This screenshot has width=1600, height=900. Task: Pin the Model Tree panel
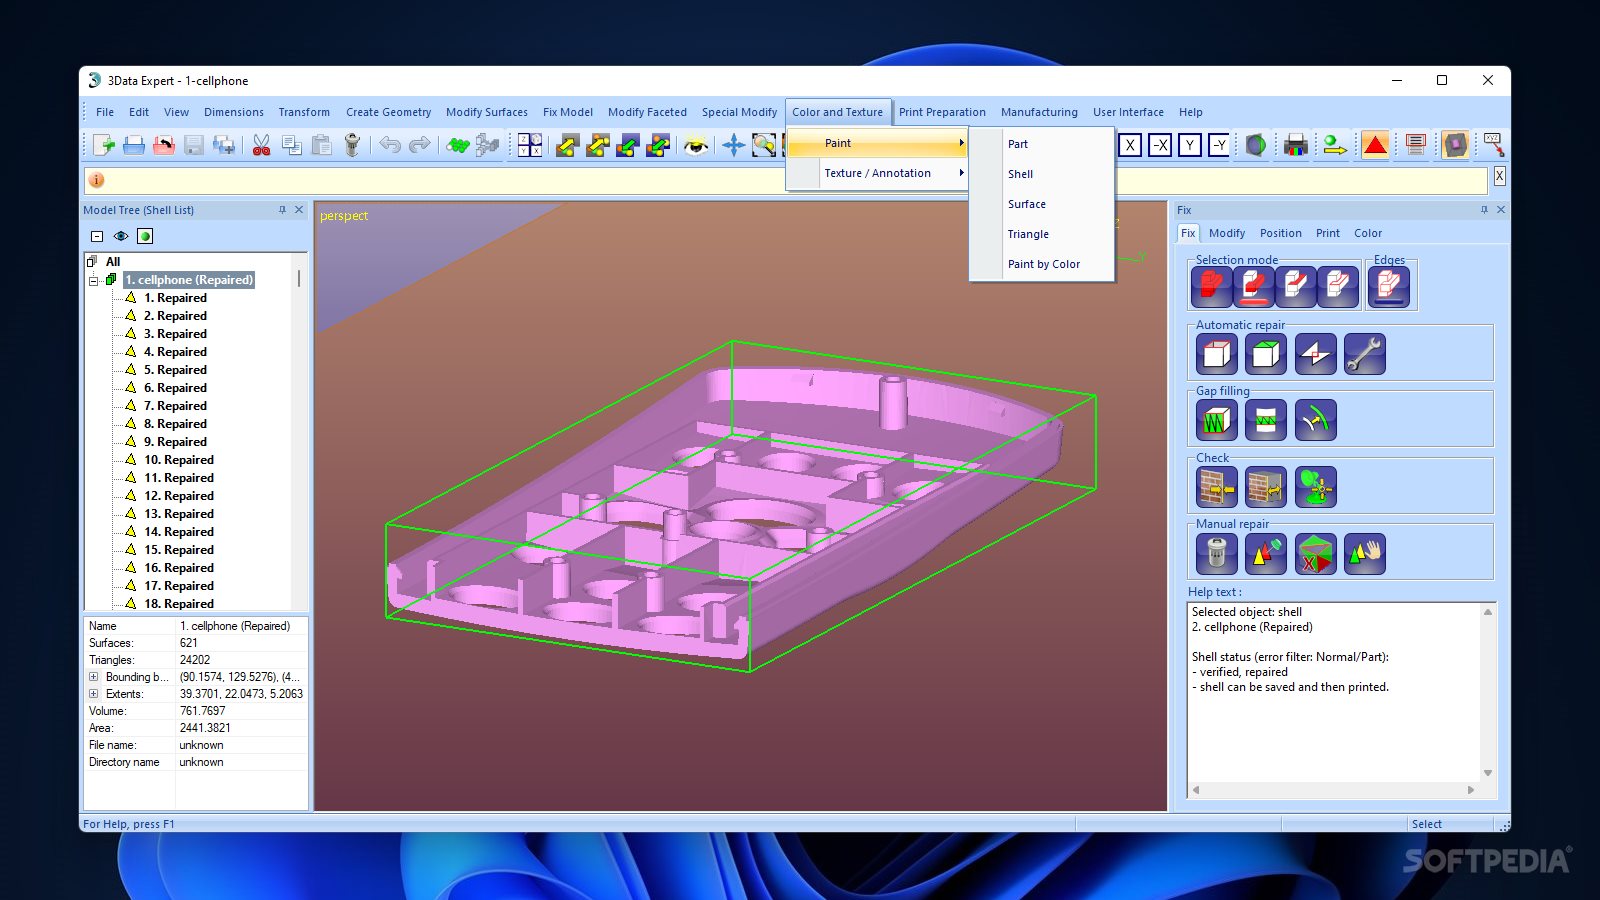[x=282, y=210]
